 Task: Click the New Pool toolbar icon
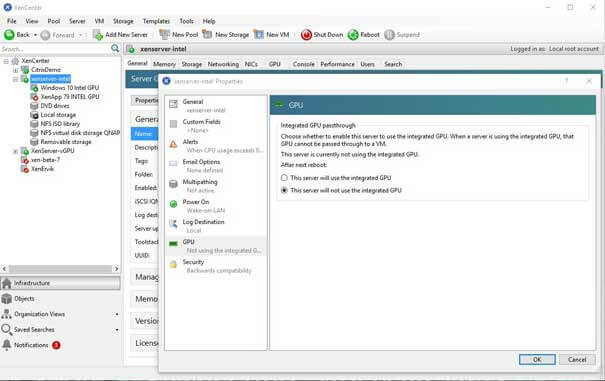[x=165, y=34]
